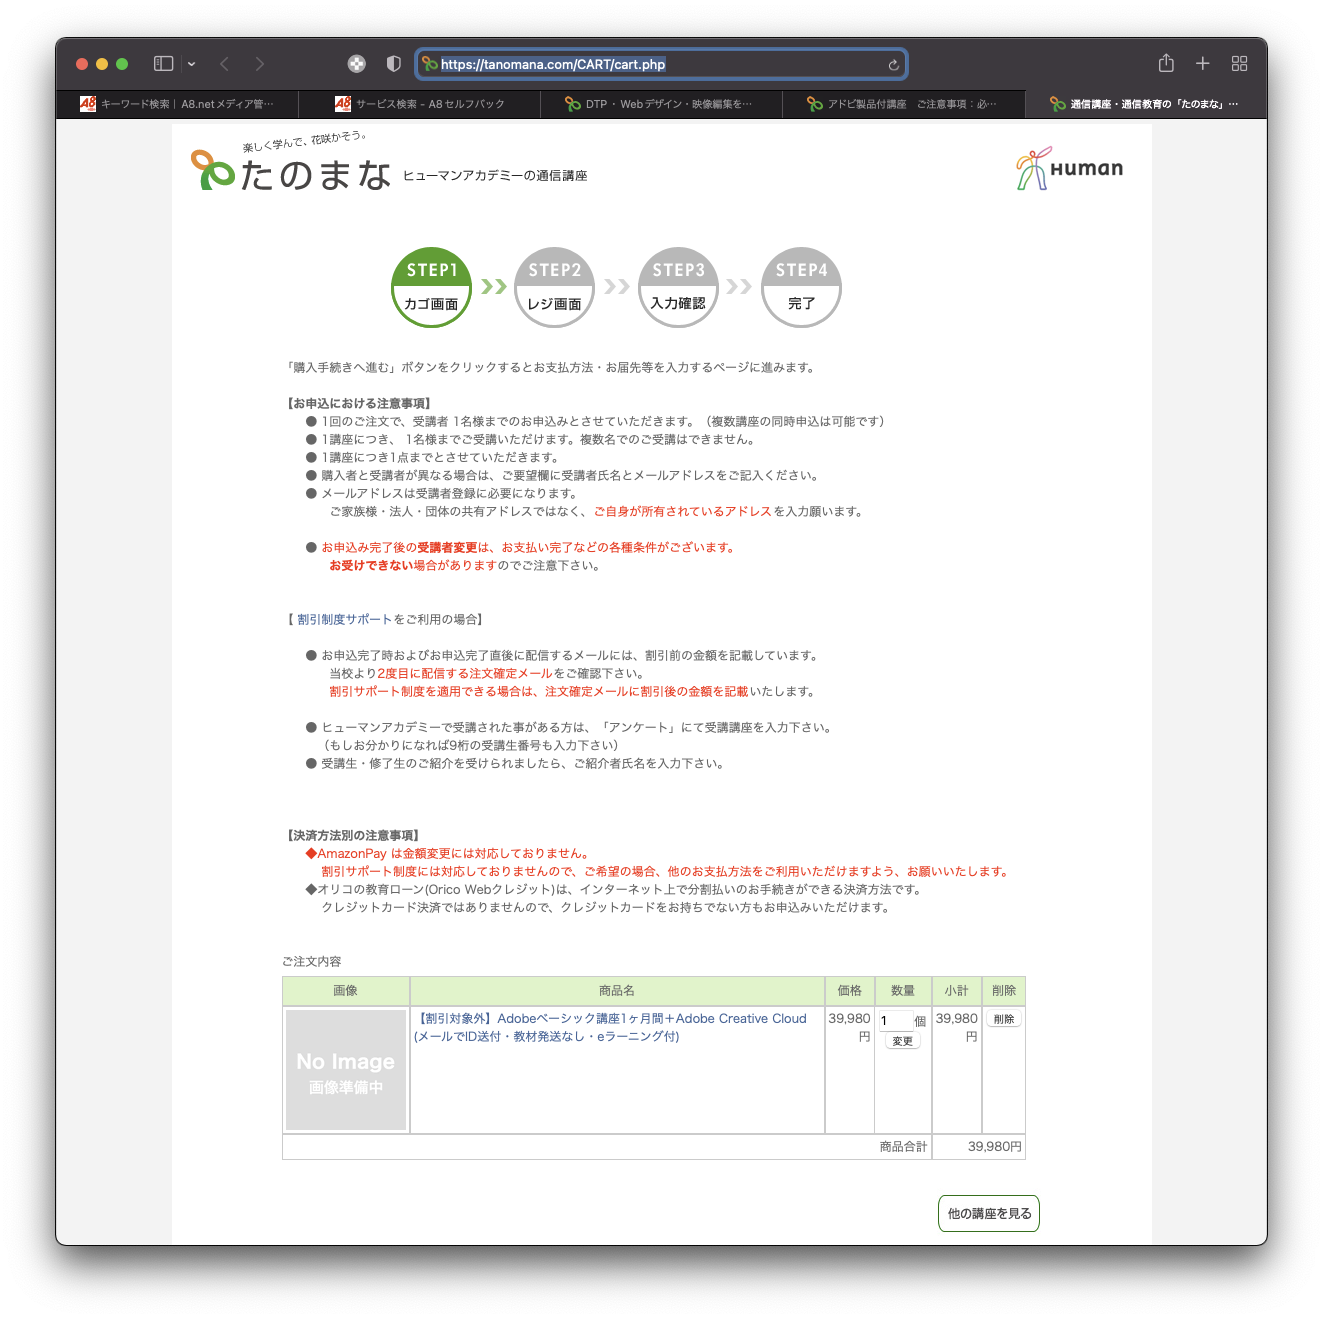Show the tab overview grid icon
This screenshot has width=1323, height=1319.
[x=1239, y=63]
